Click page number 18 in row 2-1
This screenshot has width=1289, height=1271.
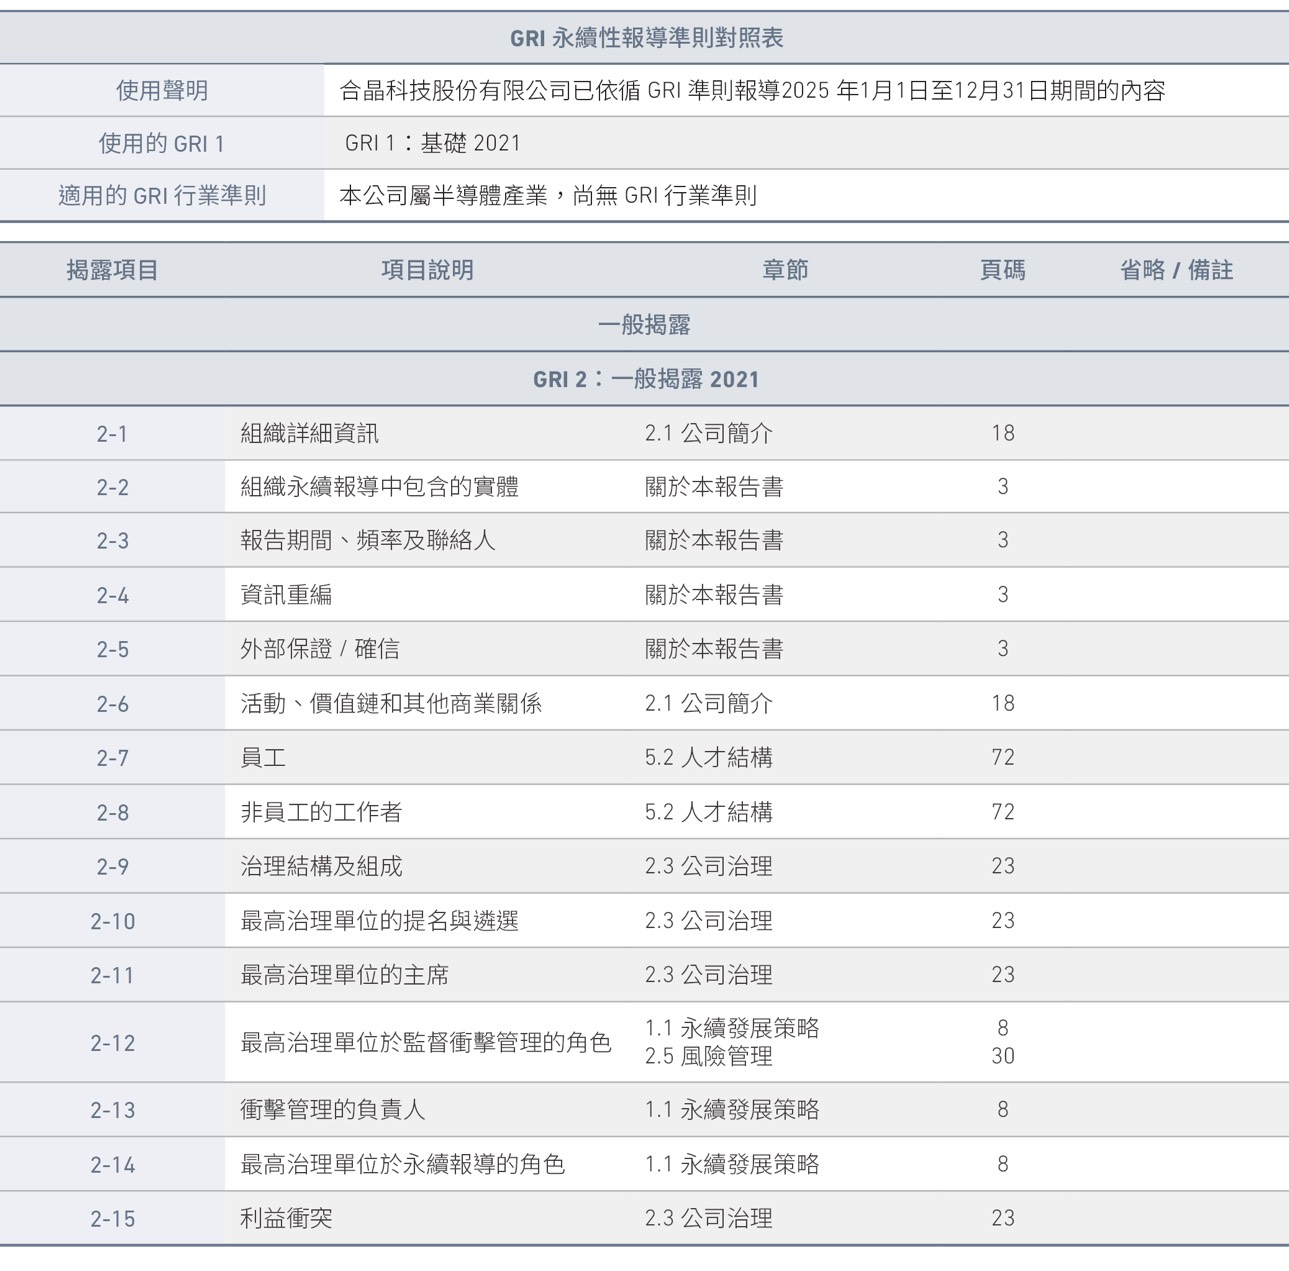click(1003, 434)
